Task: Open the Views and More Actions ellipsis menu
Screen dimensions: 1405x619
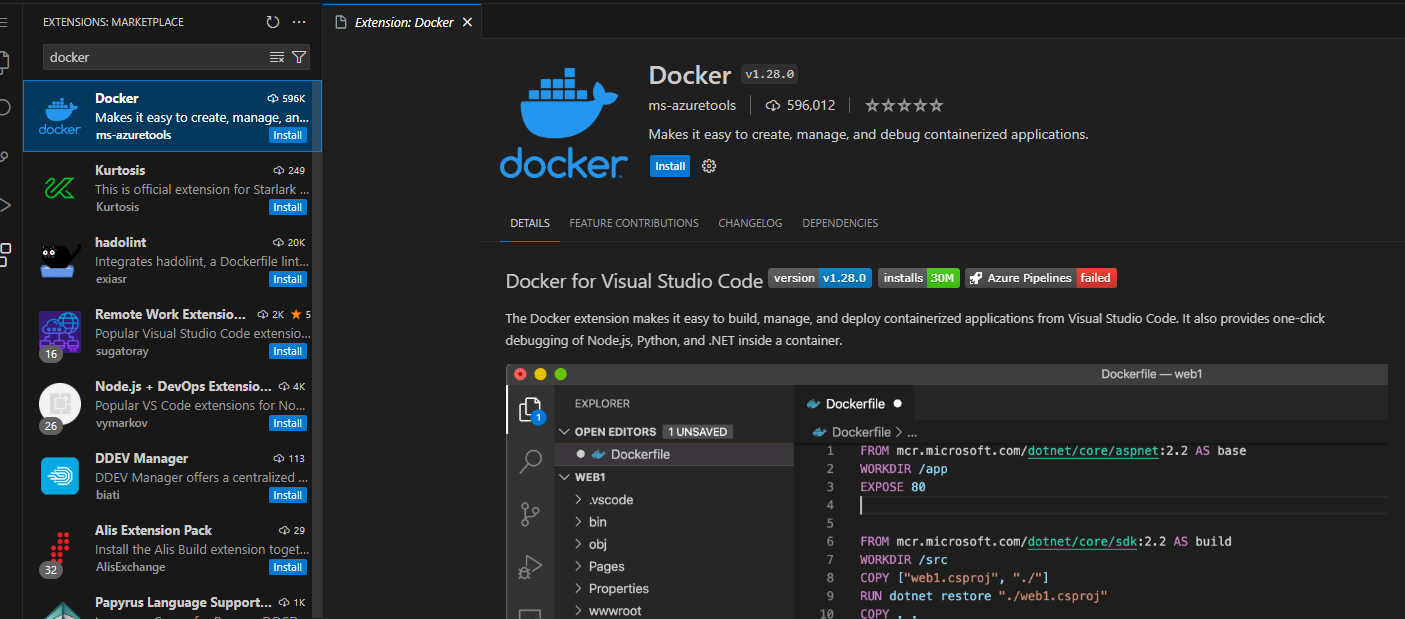Action: tap(299, 22)
